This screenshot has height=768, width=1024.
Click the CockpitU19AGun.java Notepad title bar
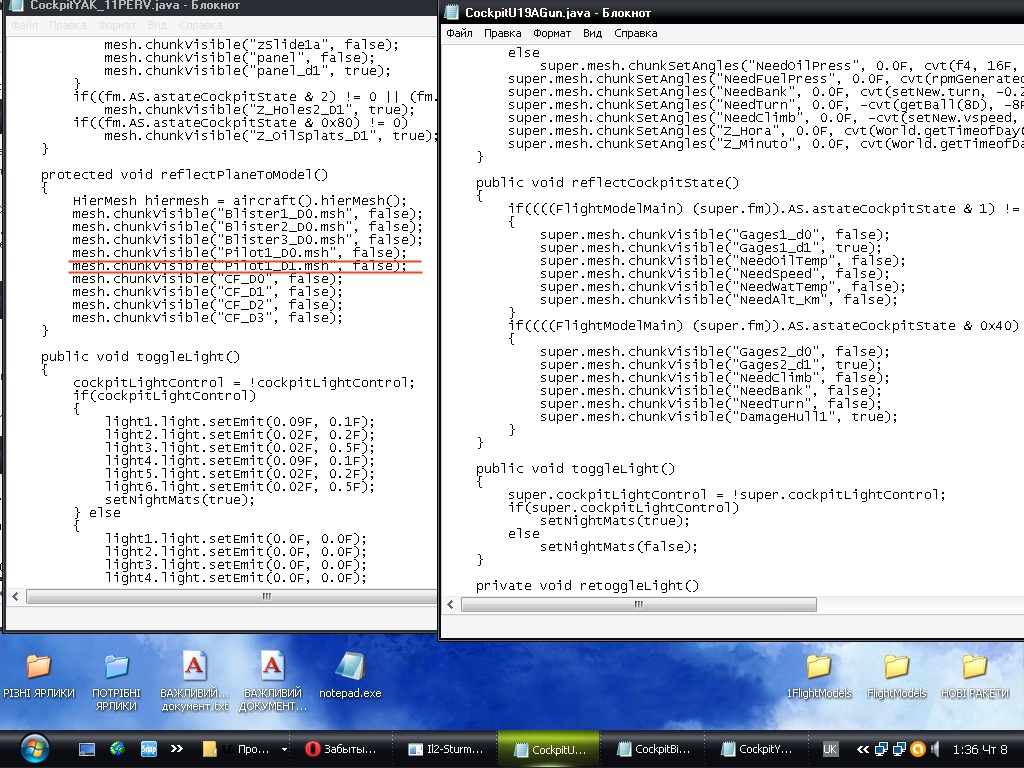click(731, 12)
